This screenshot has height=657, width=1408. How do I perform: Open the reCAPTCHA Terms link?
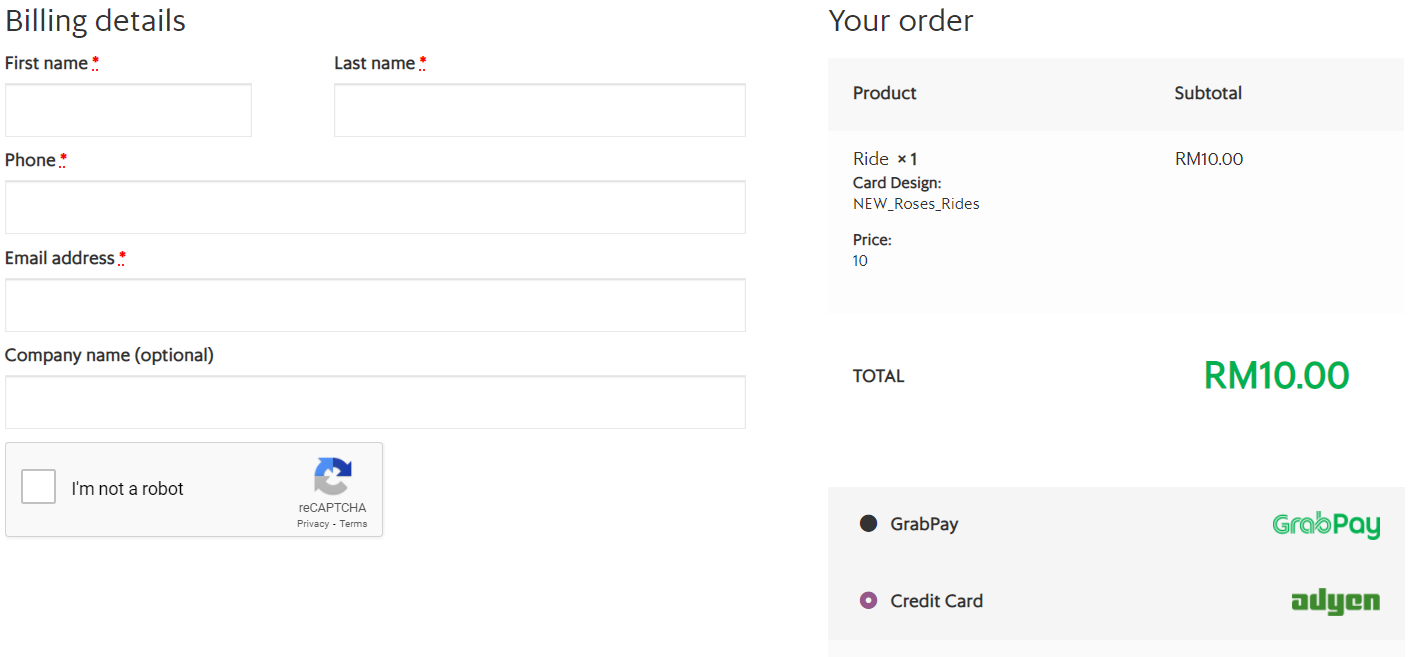click(x=353, y=524)
